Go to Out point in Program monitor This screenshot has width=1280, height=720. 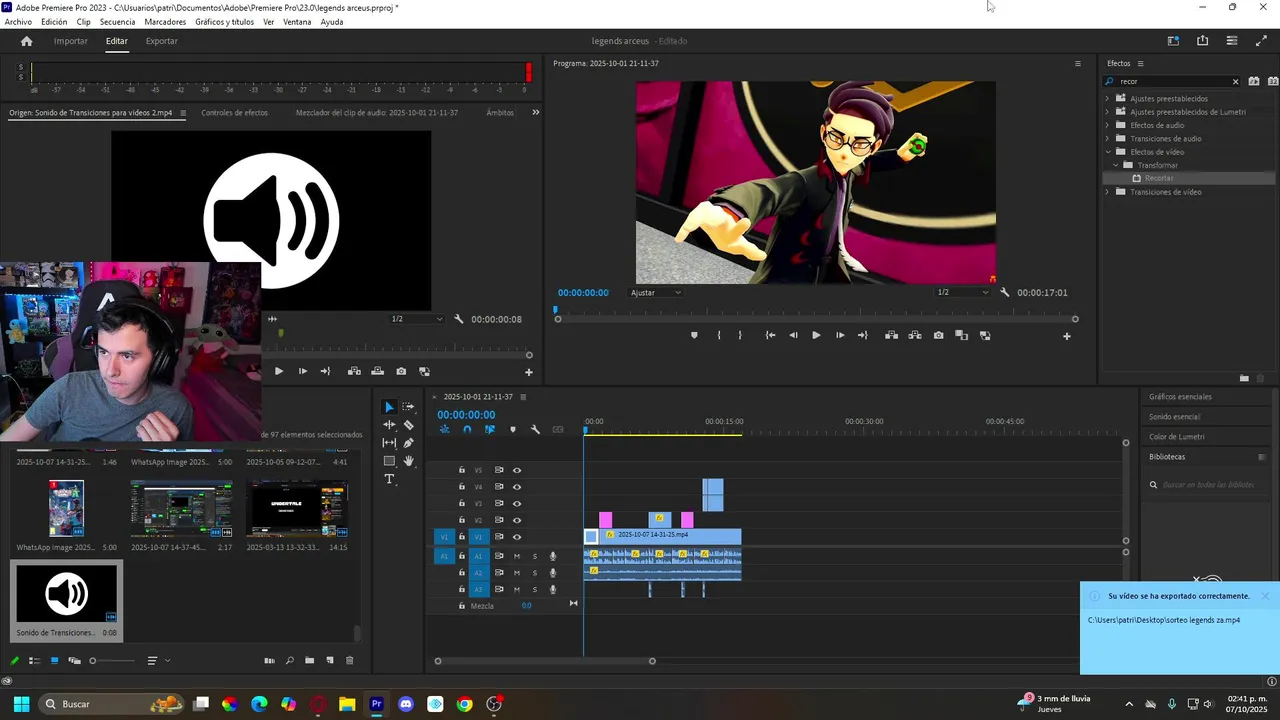(862, 336)
